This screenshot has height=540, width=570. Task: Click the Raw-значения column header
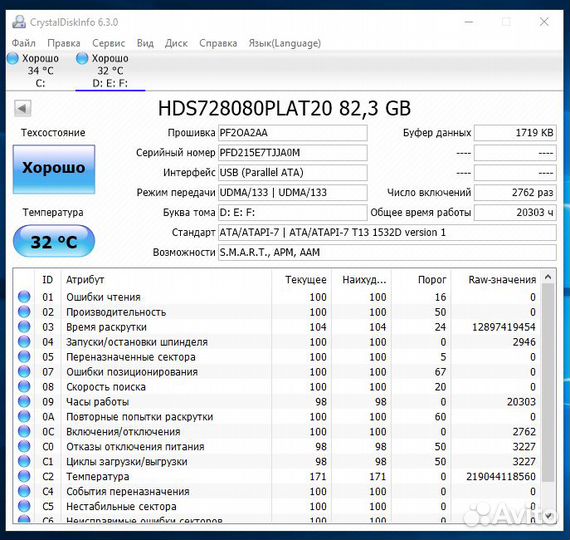[495, 280]
